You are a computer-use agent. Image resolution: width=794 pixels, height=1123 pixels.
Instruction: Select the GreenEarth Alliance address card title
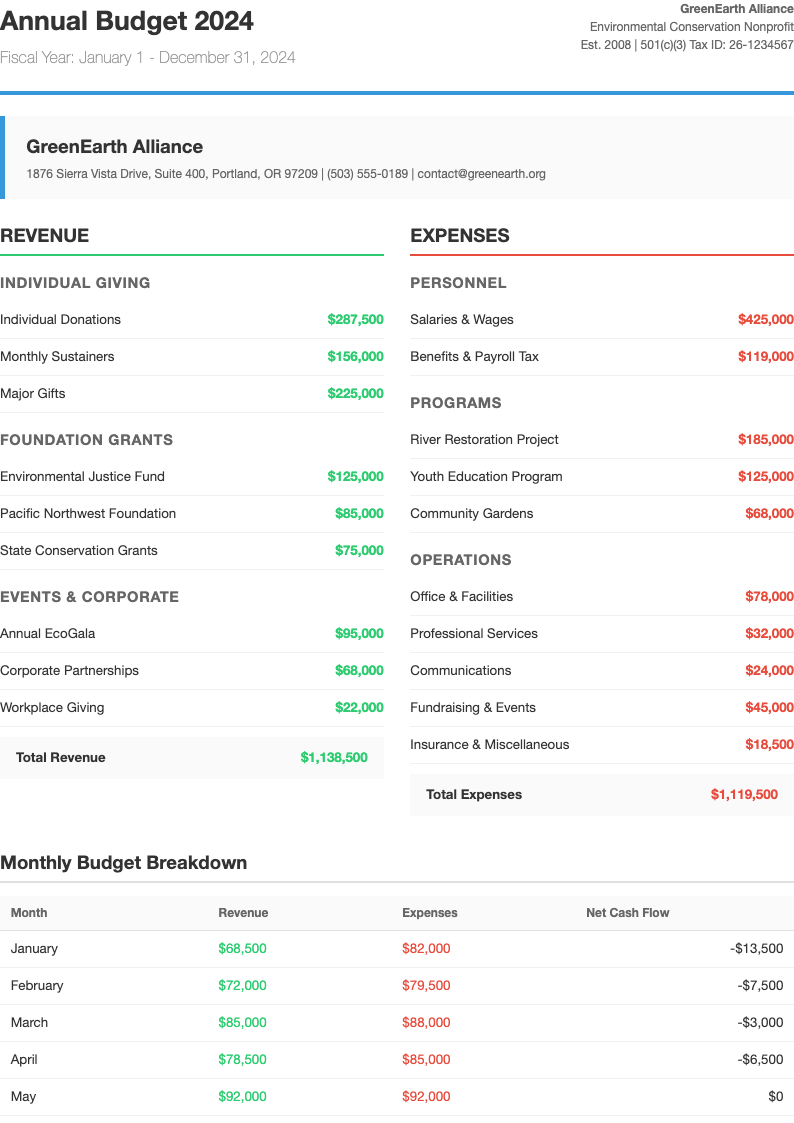pyautogui.click(x=115, y=147)
